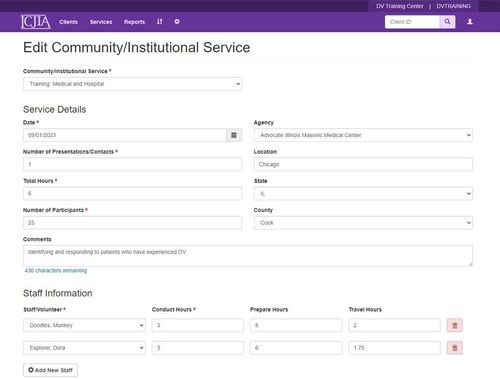Click Conduct Hours for Explorer, Dora

[198, 348]
